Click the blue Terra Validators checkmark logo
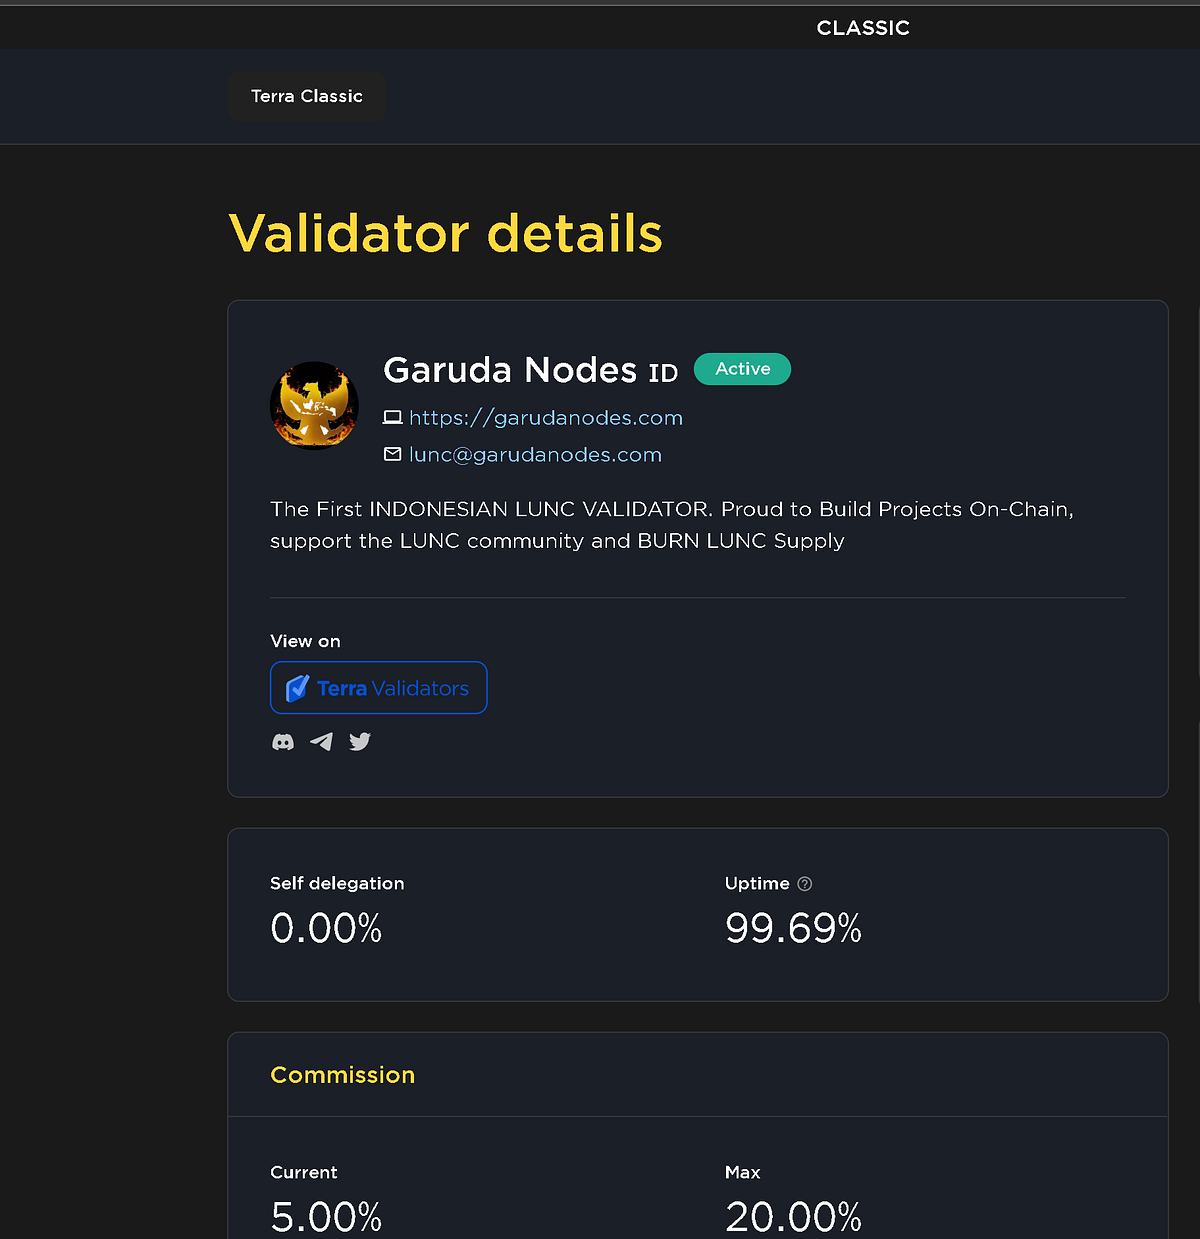This screenshot has width=1200, height=1239. (x=296, y=688)
